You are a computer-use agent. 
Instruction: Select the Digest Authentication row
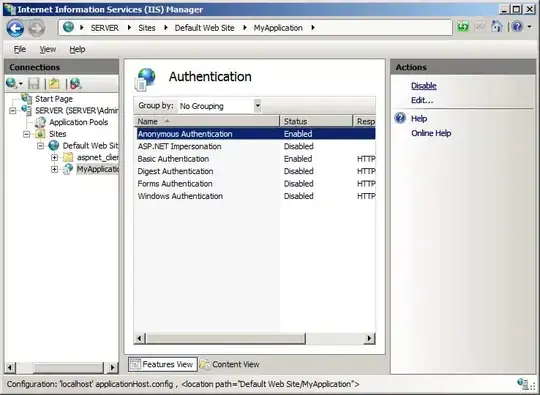(256, 171)
